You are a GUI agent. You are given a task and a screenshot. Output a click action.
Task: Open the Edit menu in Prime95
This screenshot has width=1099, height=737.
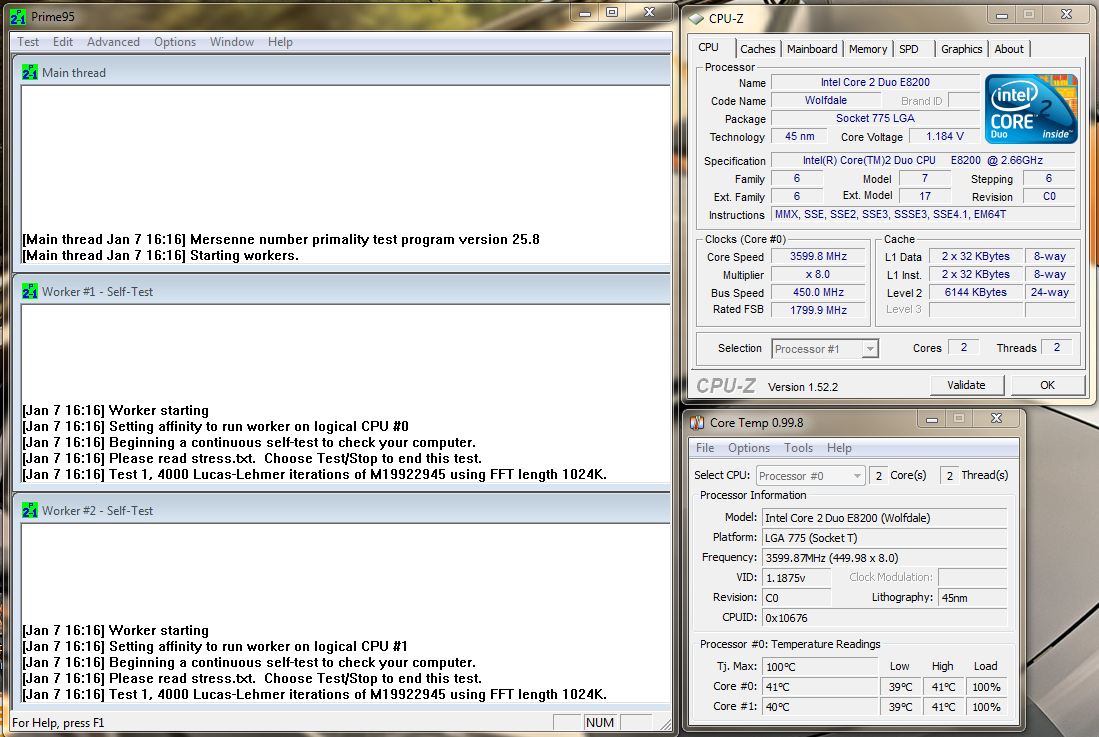click(62, 42)
